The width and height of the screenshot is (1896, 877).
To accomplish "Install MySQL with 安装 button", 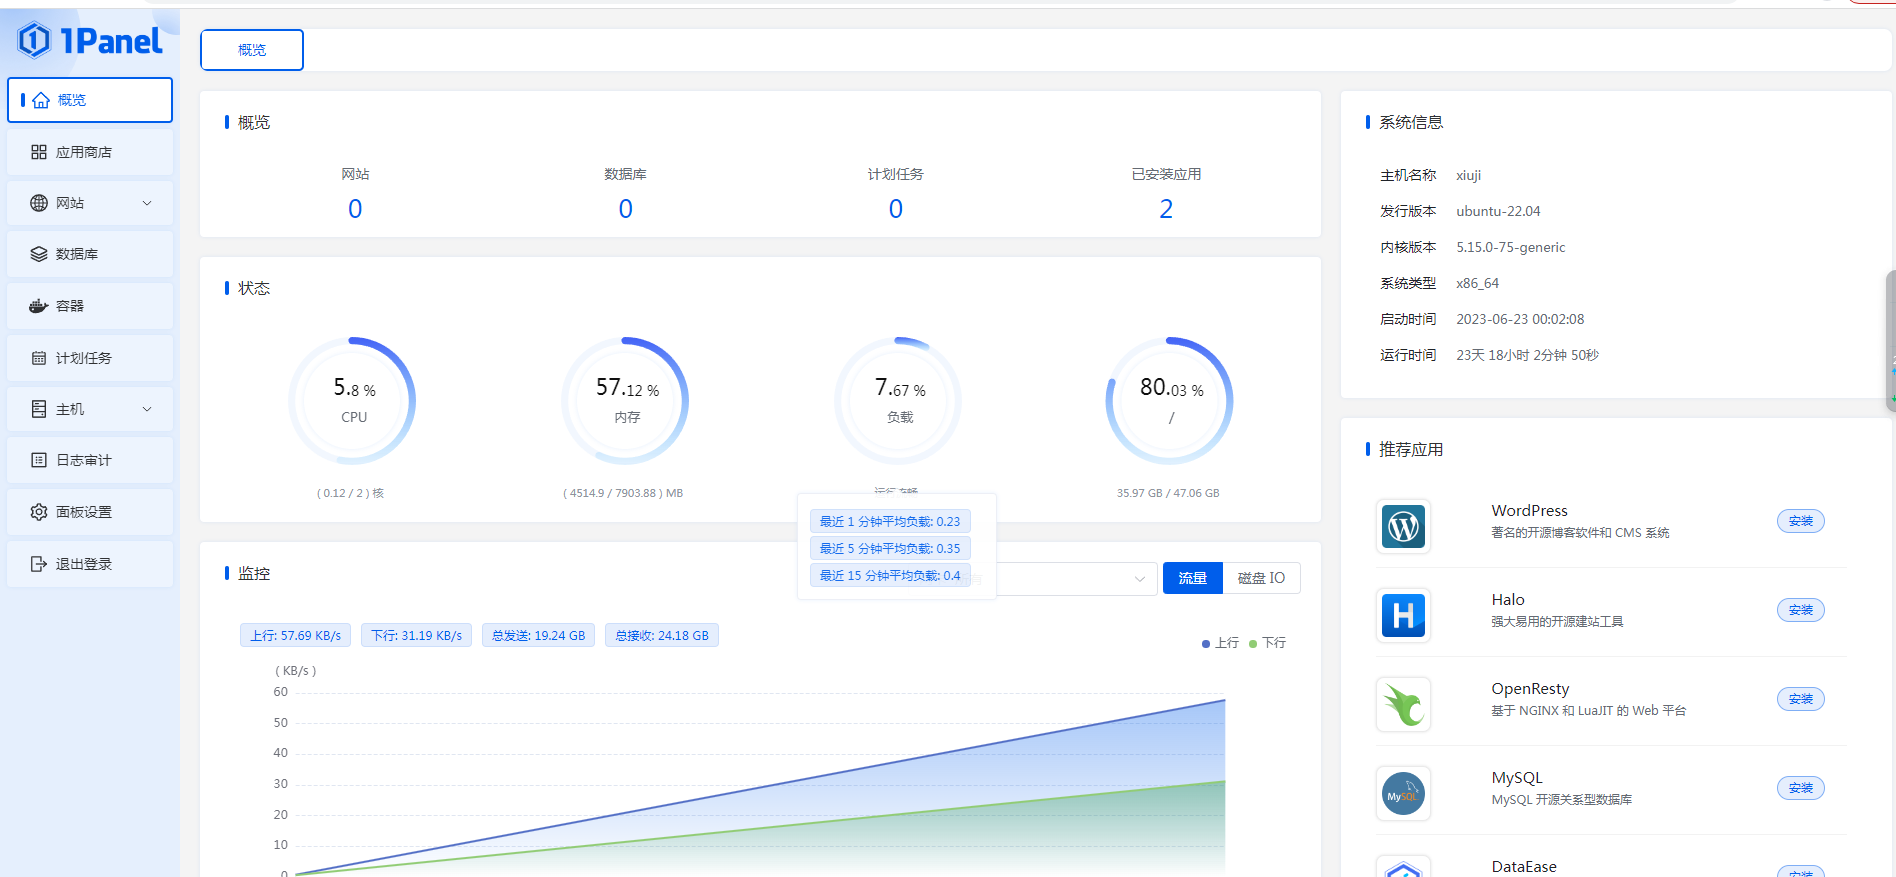I will click(1800, 788).
